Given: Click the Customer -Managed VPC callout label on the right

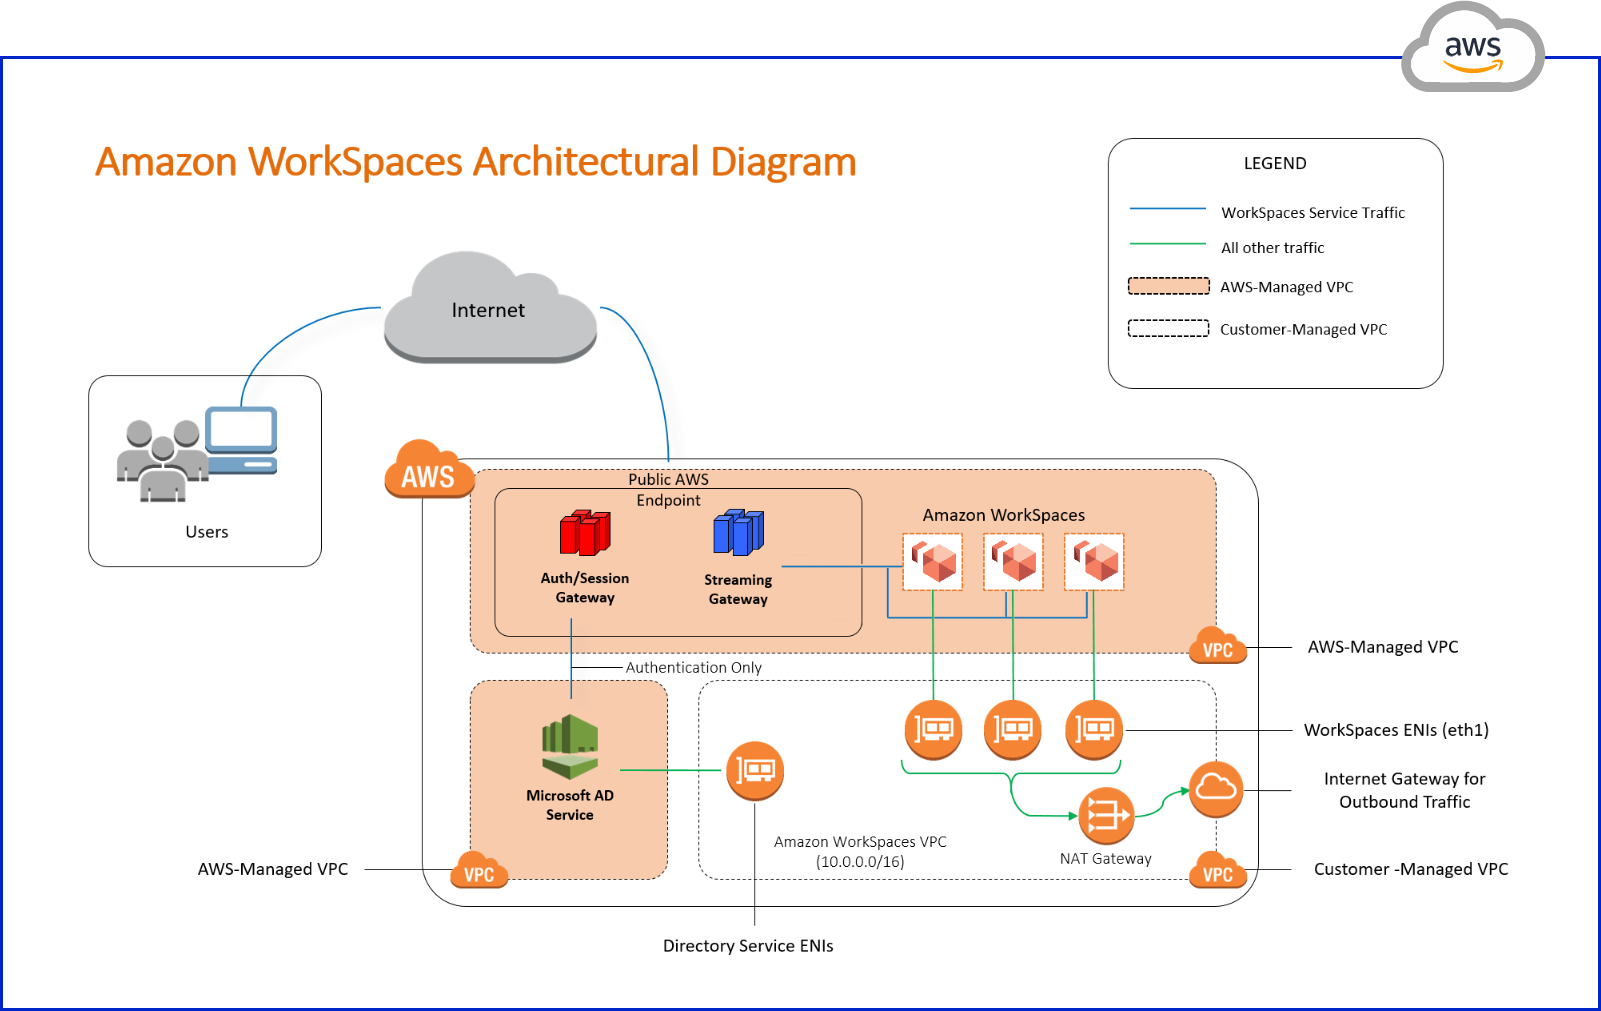Looking at the screenshot, I should pyautogui.click(x=1411, y=869).
